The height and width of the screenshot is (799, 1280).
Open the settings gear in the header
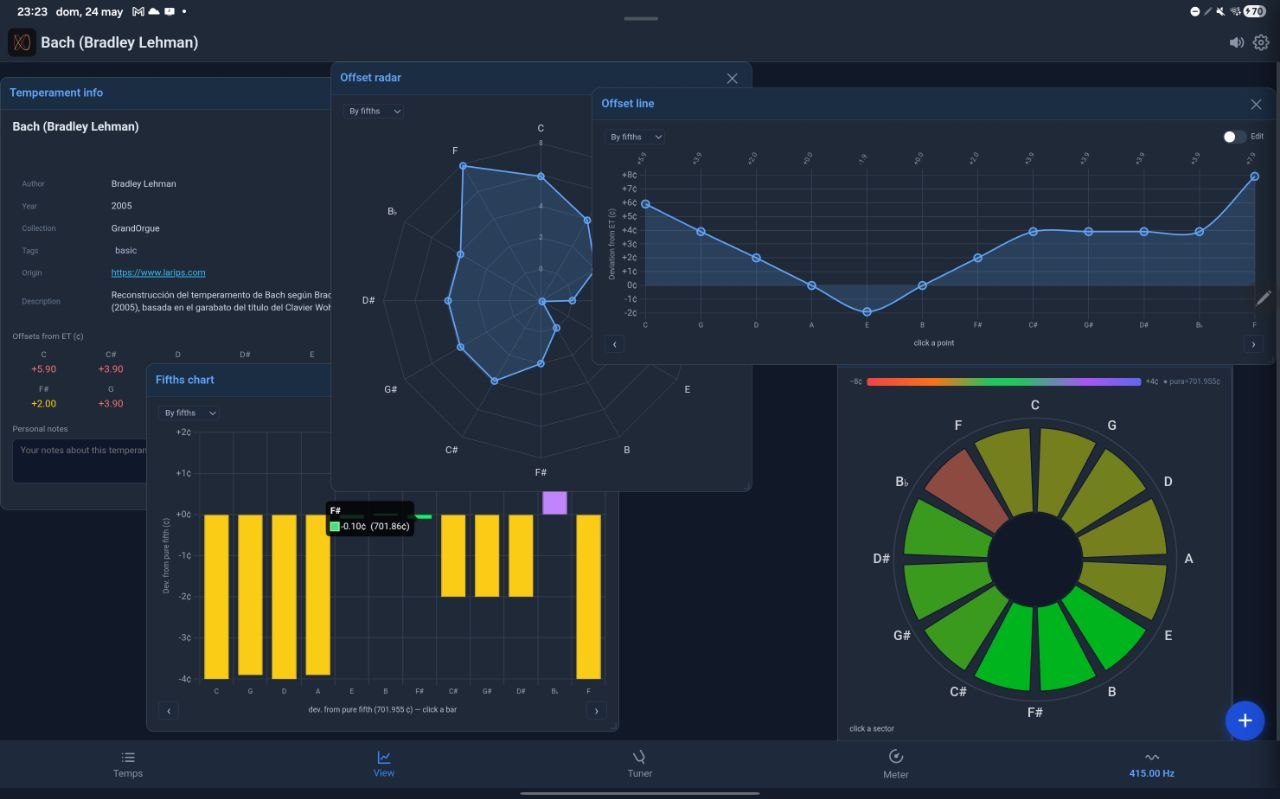(x=1261, y=43)
